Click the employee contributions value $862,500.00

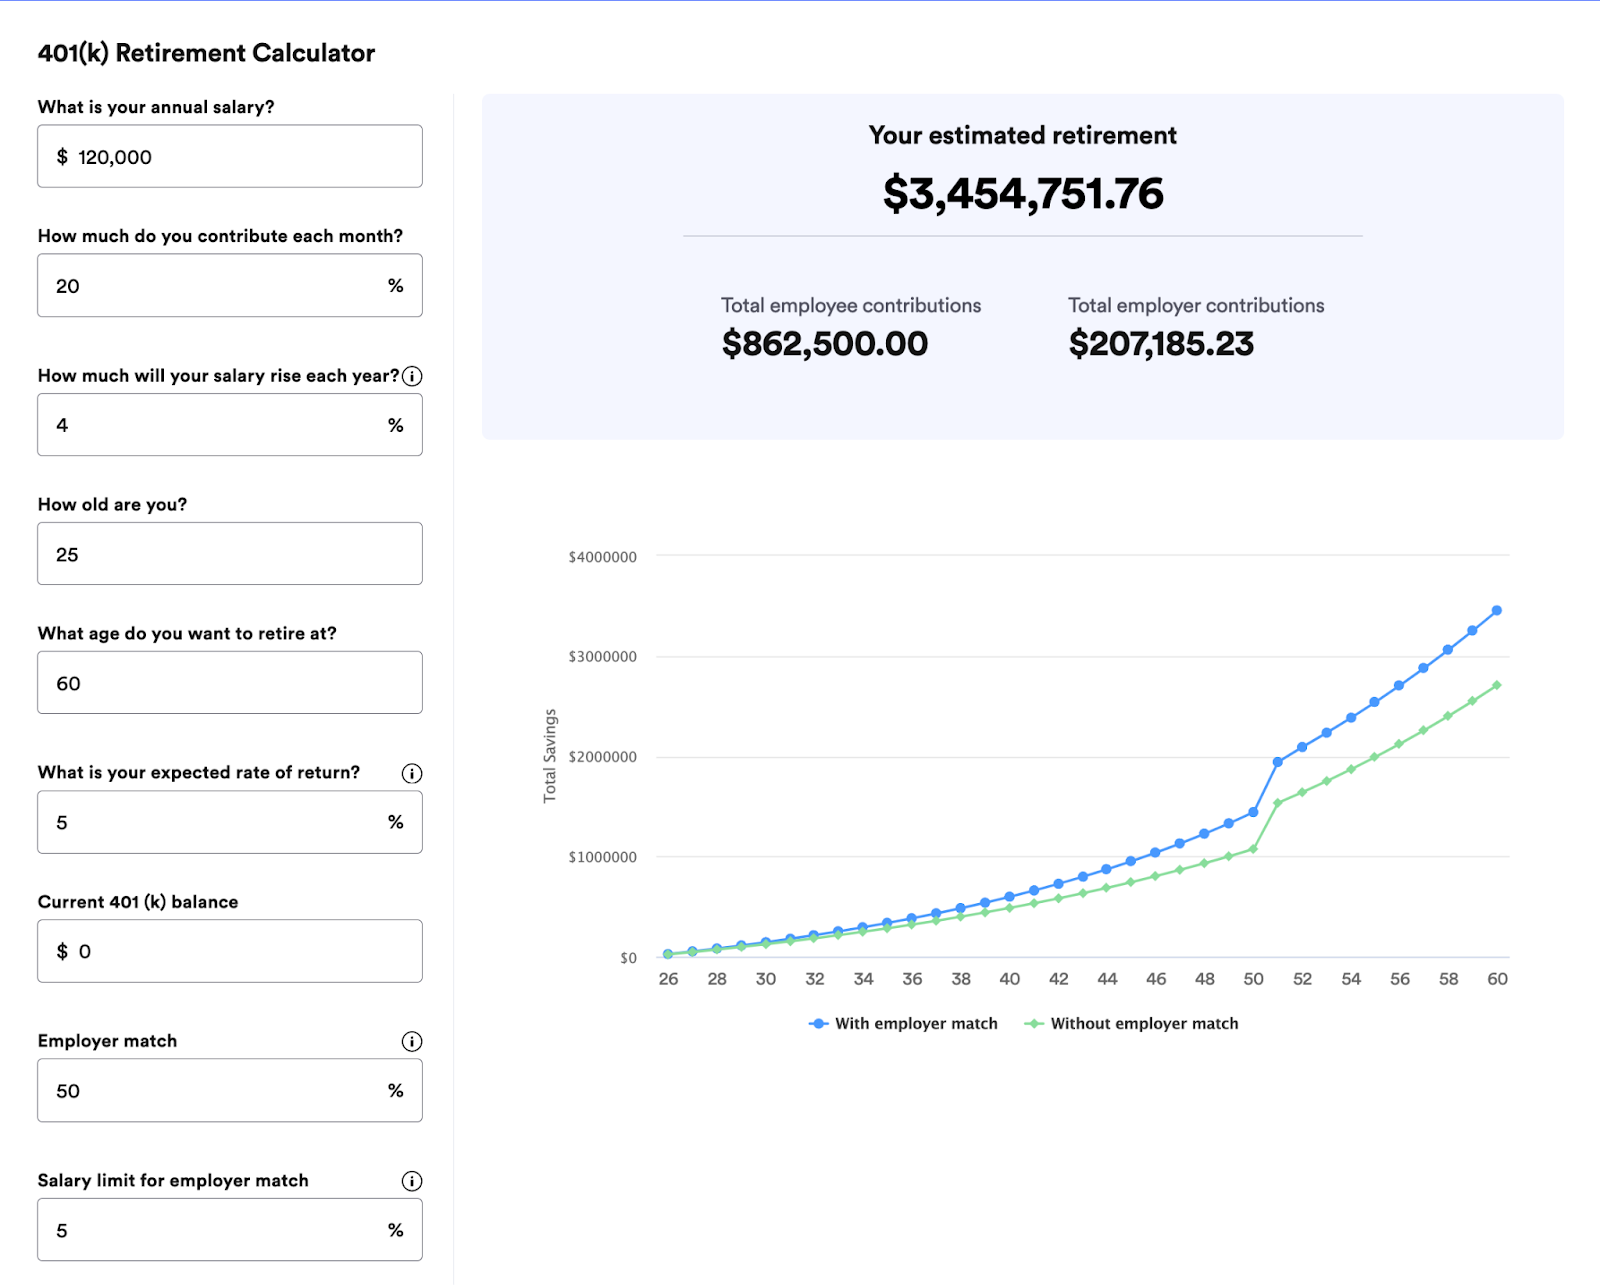click(x=825, y=344)
